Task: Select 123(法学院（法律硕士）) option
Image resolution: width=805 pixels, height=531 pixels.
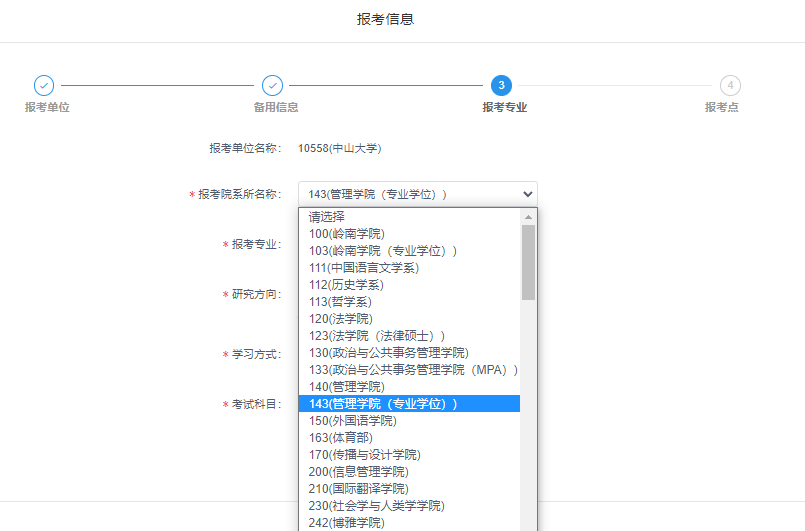Action: (377, 335)
